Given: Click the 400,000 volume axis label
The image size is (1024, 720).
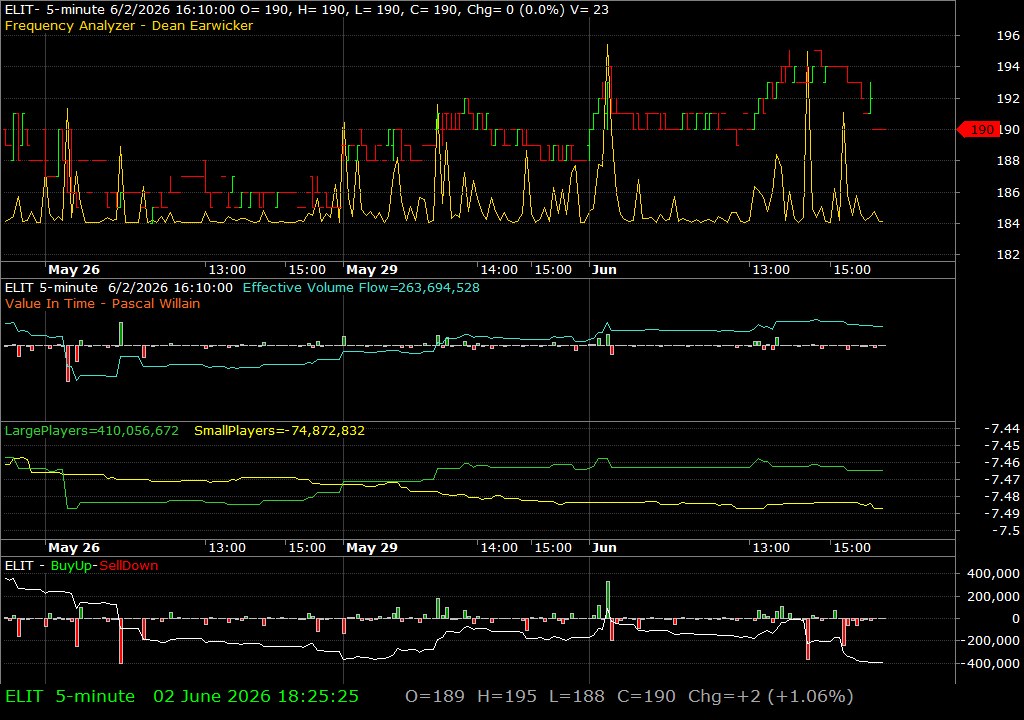Looking at the screenshot, I should pos(993,574).
